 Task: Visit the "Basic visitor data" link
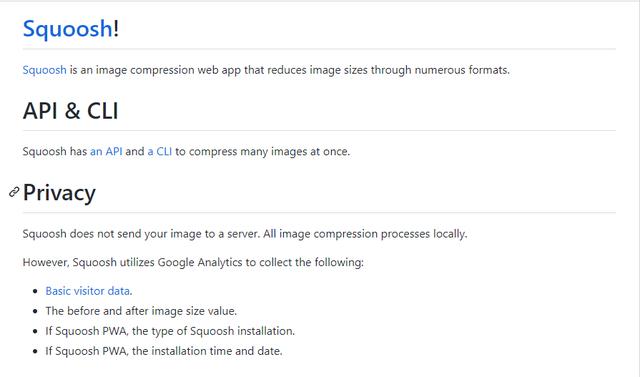(x=89, y=291)
